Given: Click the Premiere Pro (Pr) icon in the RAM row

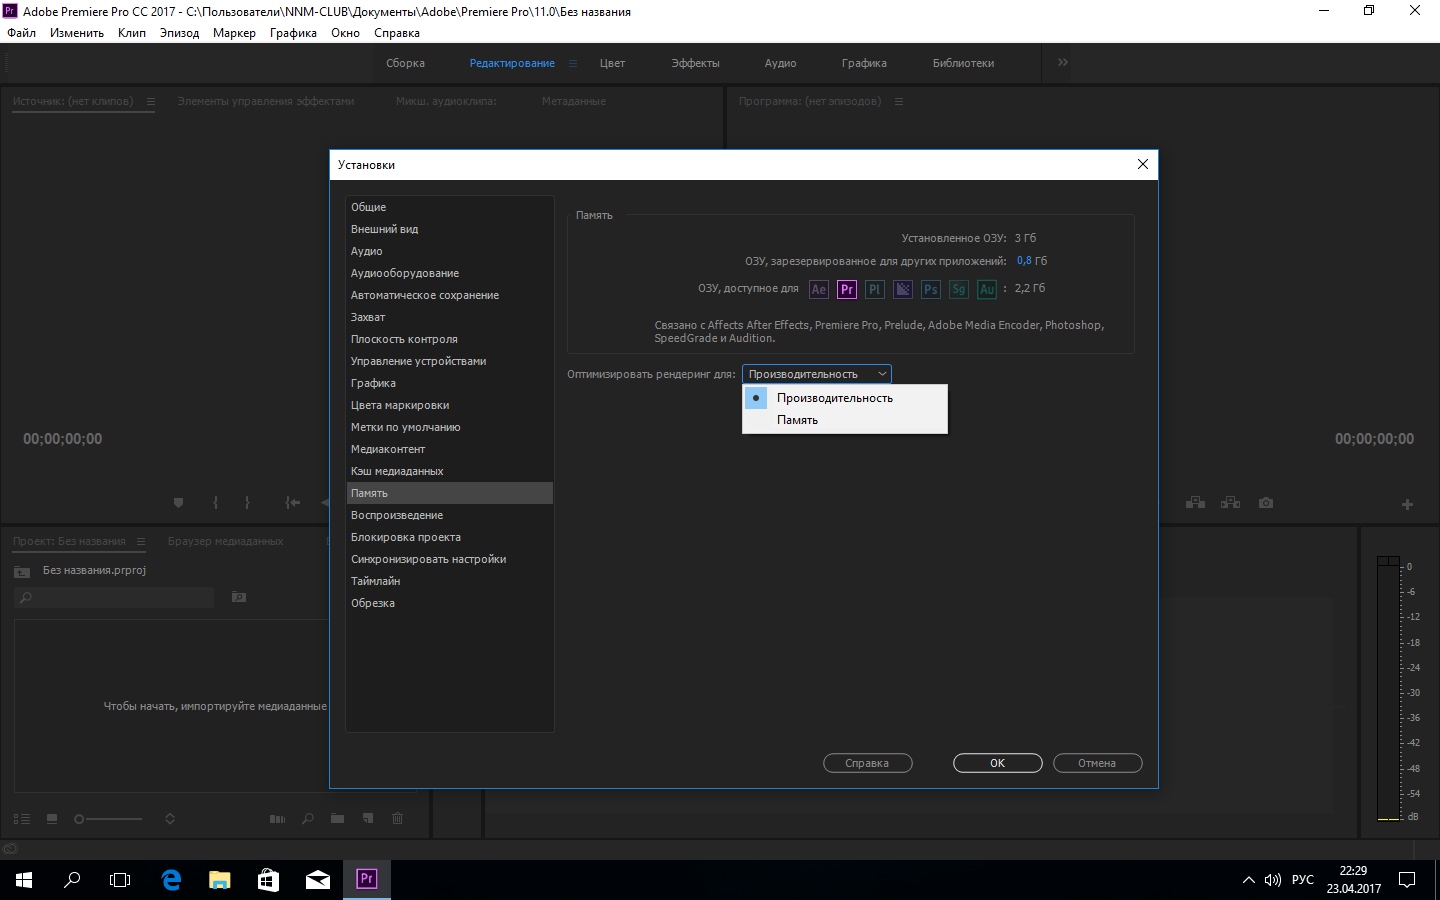Looking at the screenshot, I should coord(847,289).
